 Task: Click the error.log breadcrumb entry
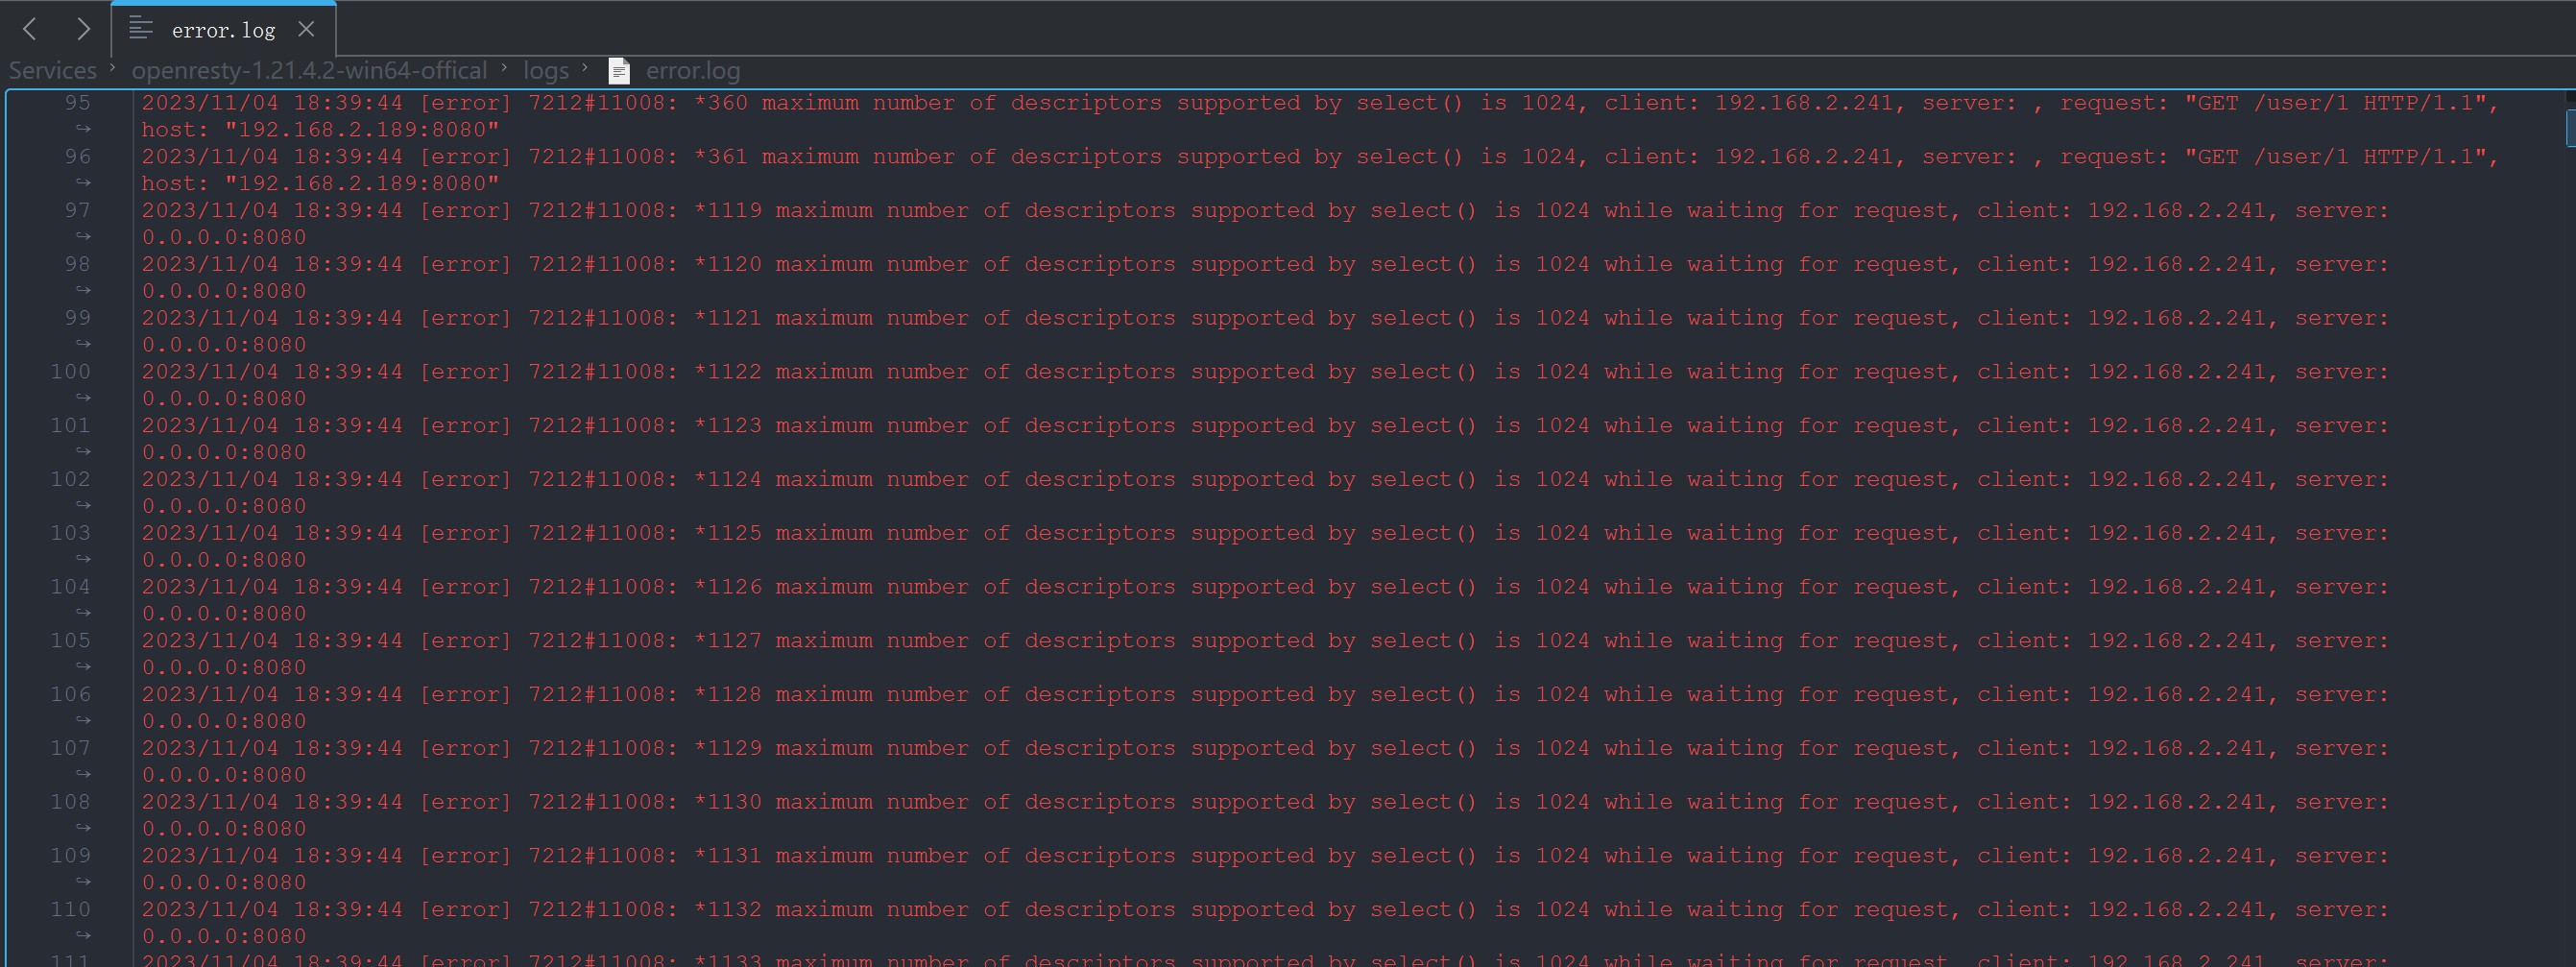[693, 71]
